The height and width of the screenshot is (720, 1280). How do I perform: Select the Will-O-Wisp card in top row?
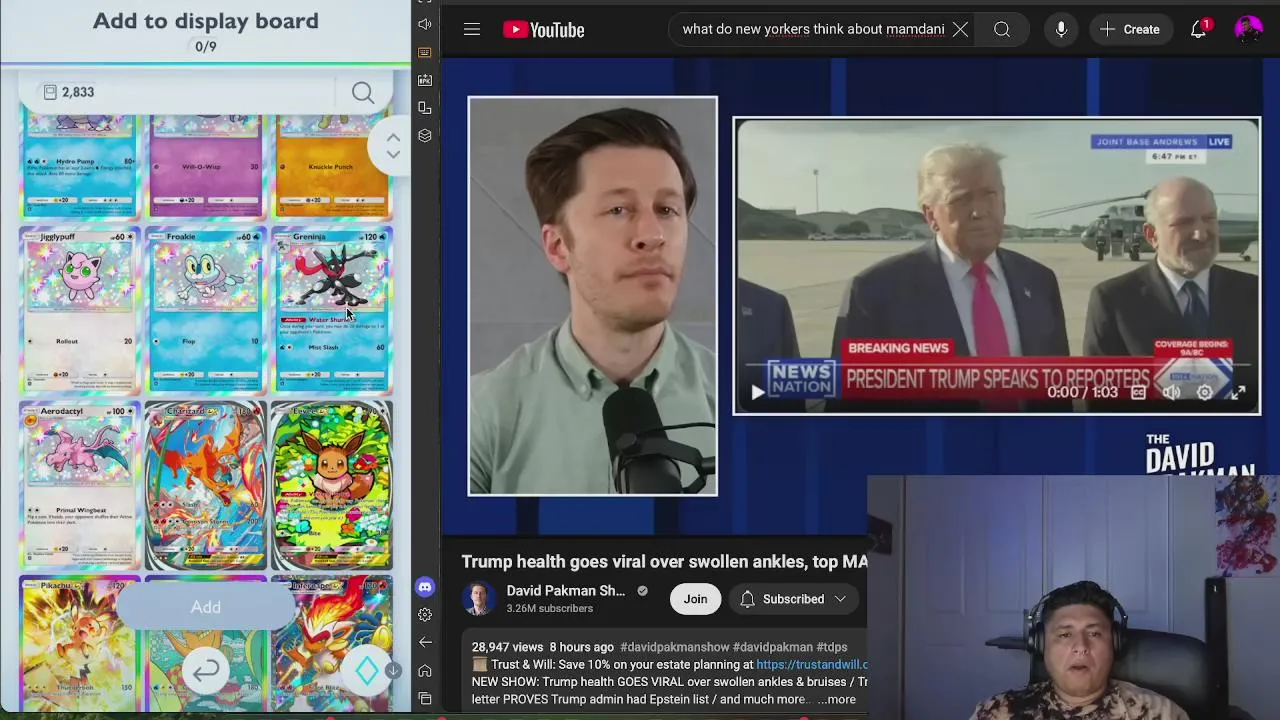[205, 167]
